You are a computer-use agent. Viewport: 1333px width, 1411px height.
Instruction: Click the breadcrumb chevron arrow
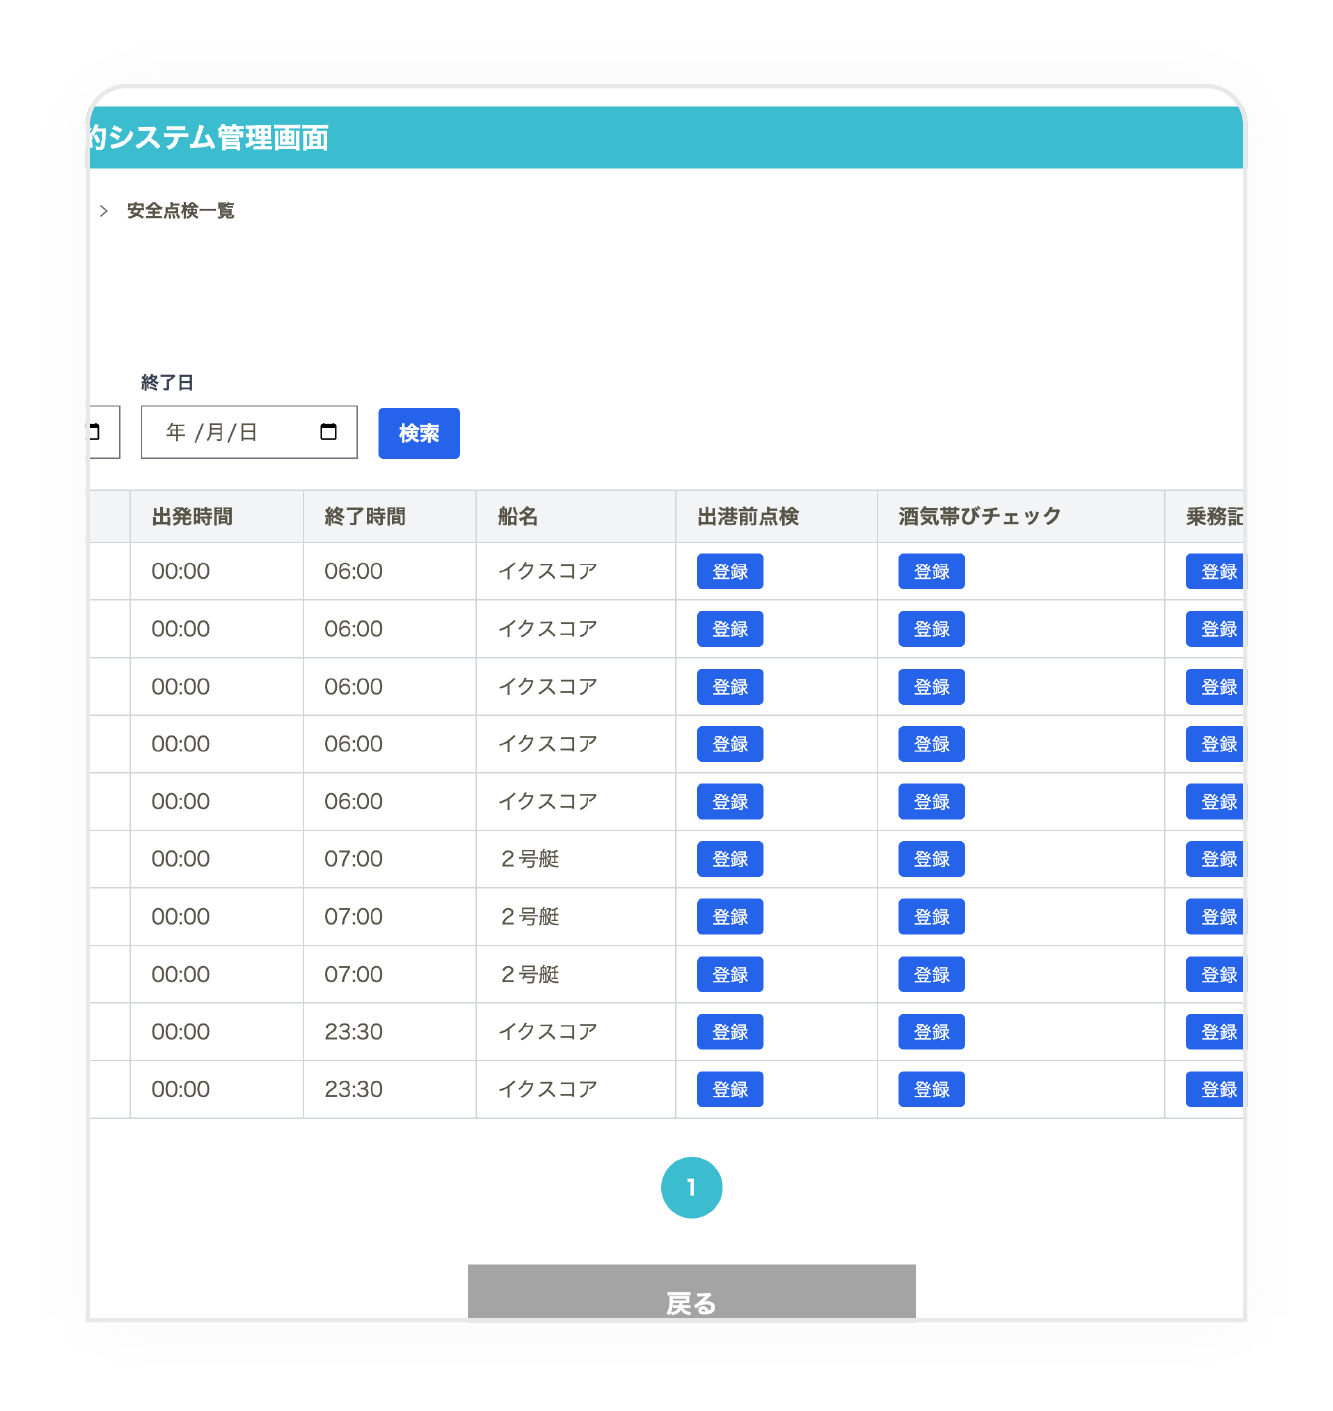[x=104, y=211]
